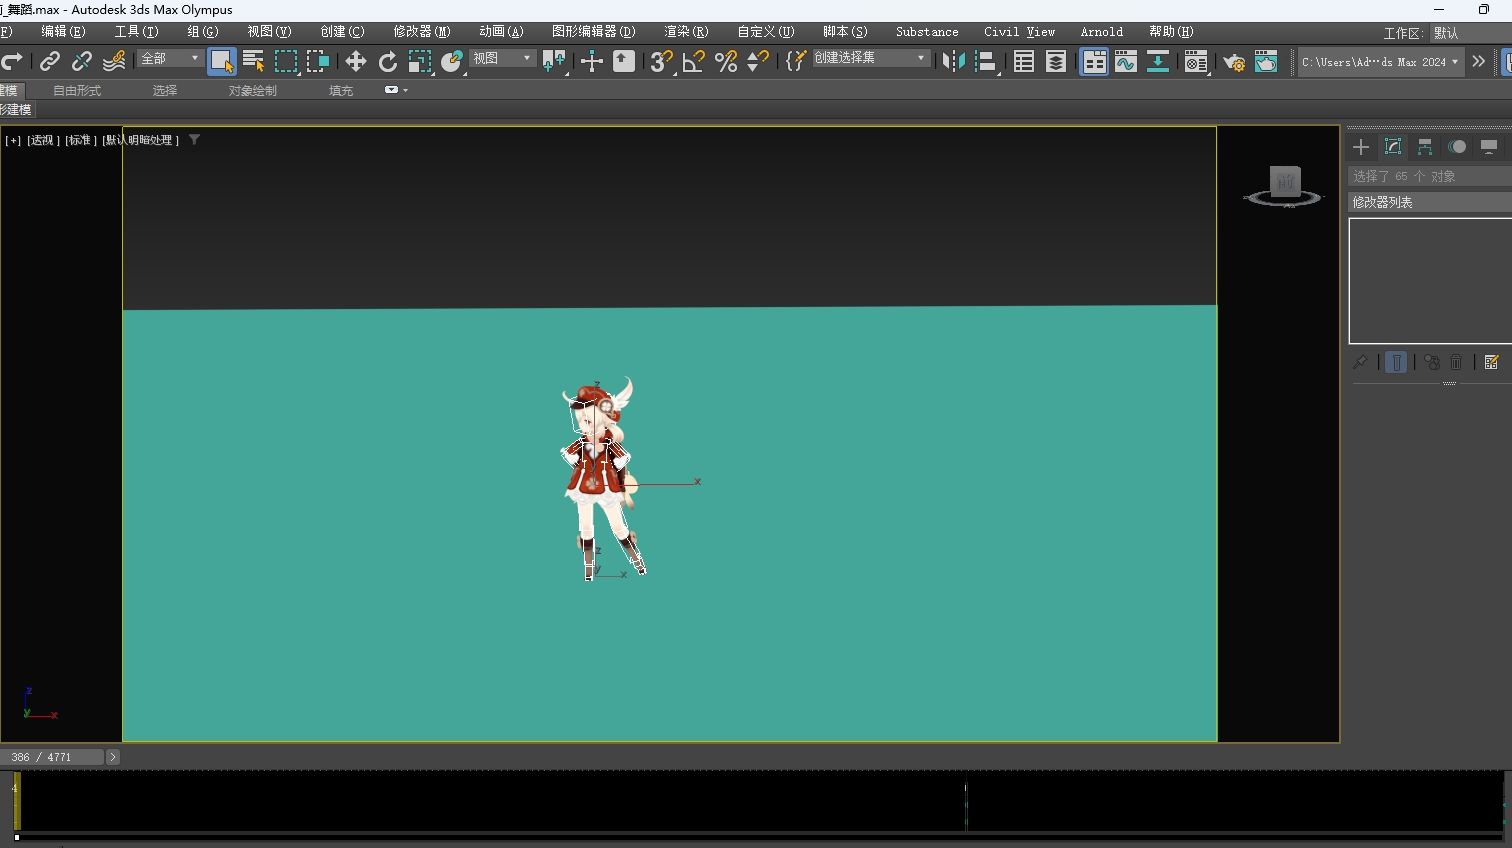The width and height of the screenshot is (1512, 848).
Task: Open the Hierarchy command panel tab
Action: (1425, 147)
